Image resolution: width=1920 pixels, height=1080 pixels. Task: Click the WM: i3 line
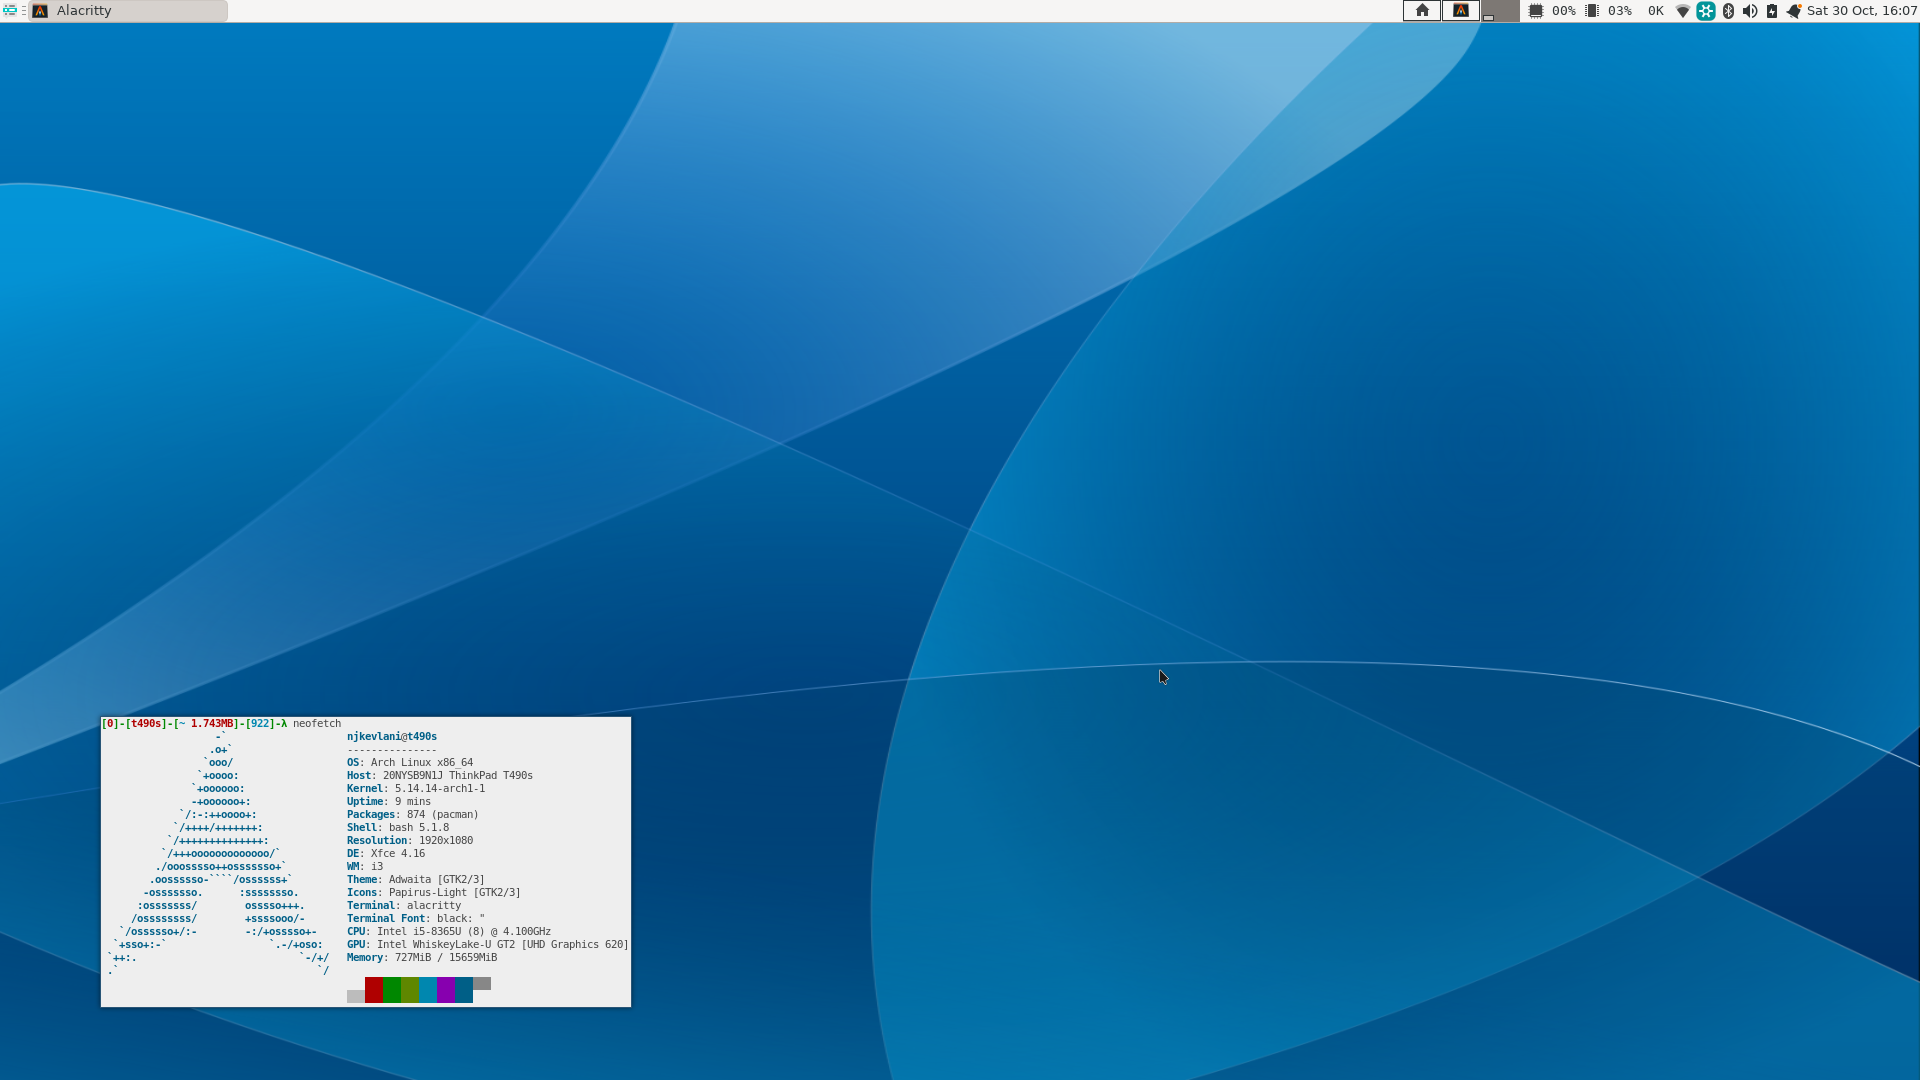tap(365, 867)
